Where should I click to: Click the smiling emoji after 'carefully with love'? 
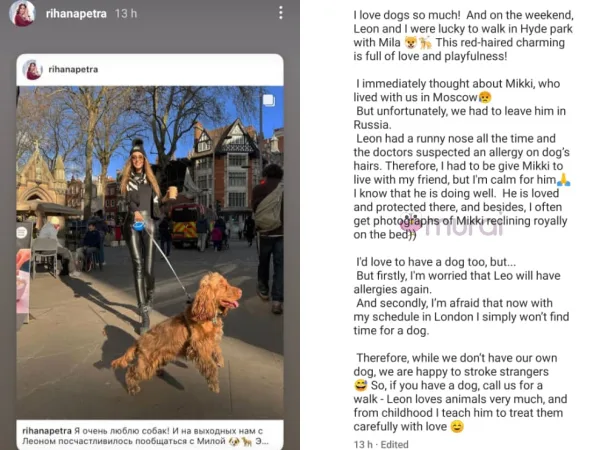tap(457, 426)
